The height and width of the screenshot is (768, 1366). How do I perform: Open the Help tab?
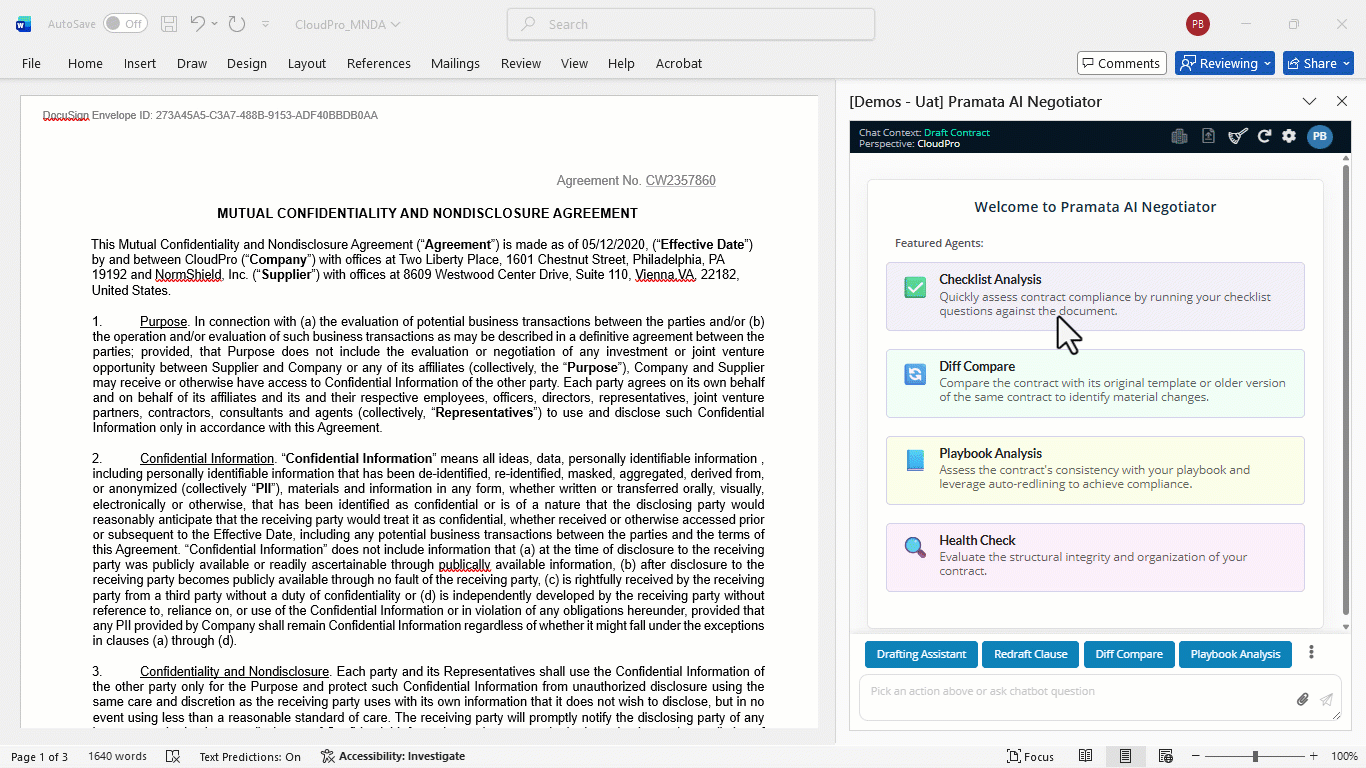[621, 63]
